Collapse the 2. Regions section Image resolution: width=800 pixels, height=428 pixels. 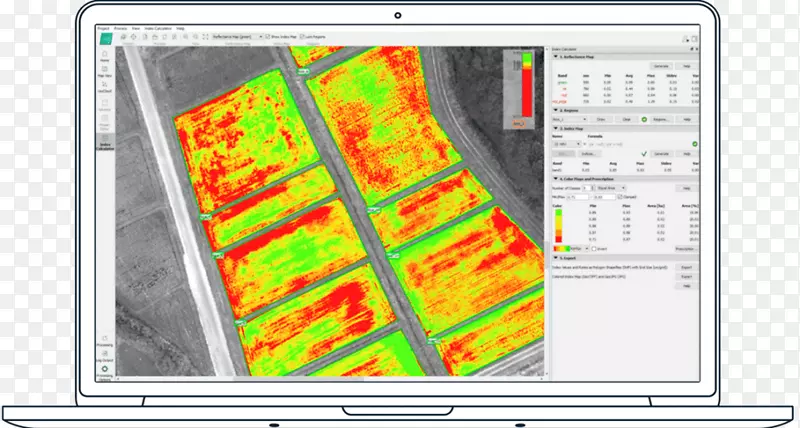pyautogui.click(x=556, y=110)
